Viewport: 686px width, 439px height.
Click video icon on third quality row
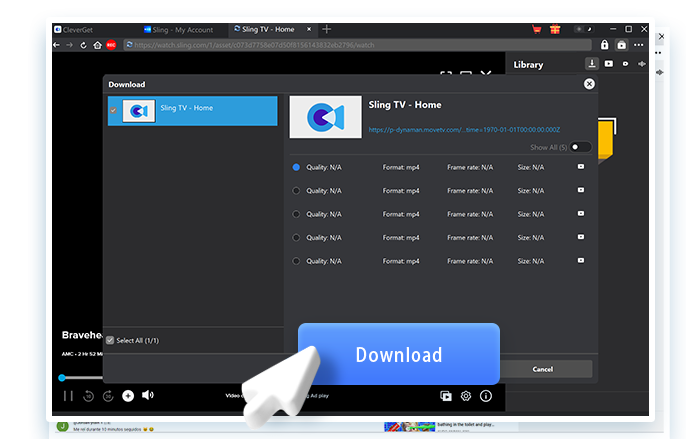[x=581, y=214]
